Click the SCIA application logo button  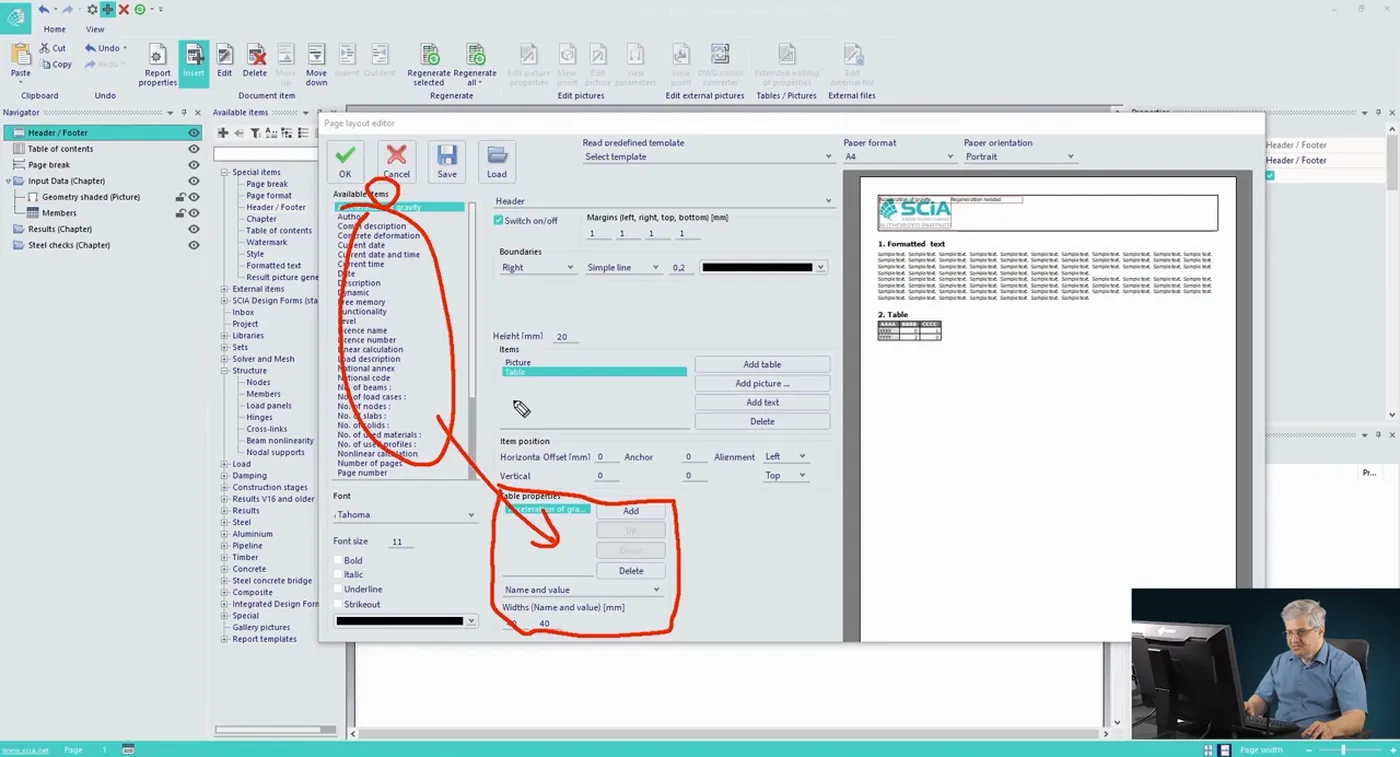tap(15, 17)
